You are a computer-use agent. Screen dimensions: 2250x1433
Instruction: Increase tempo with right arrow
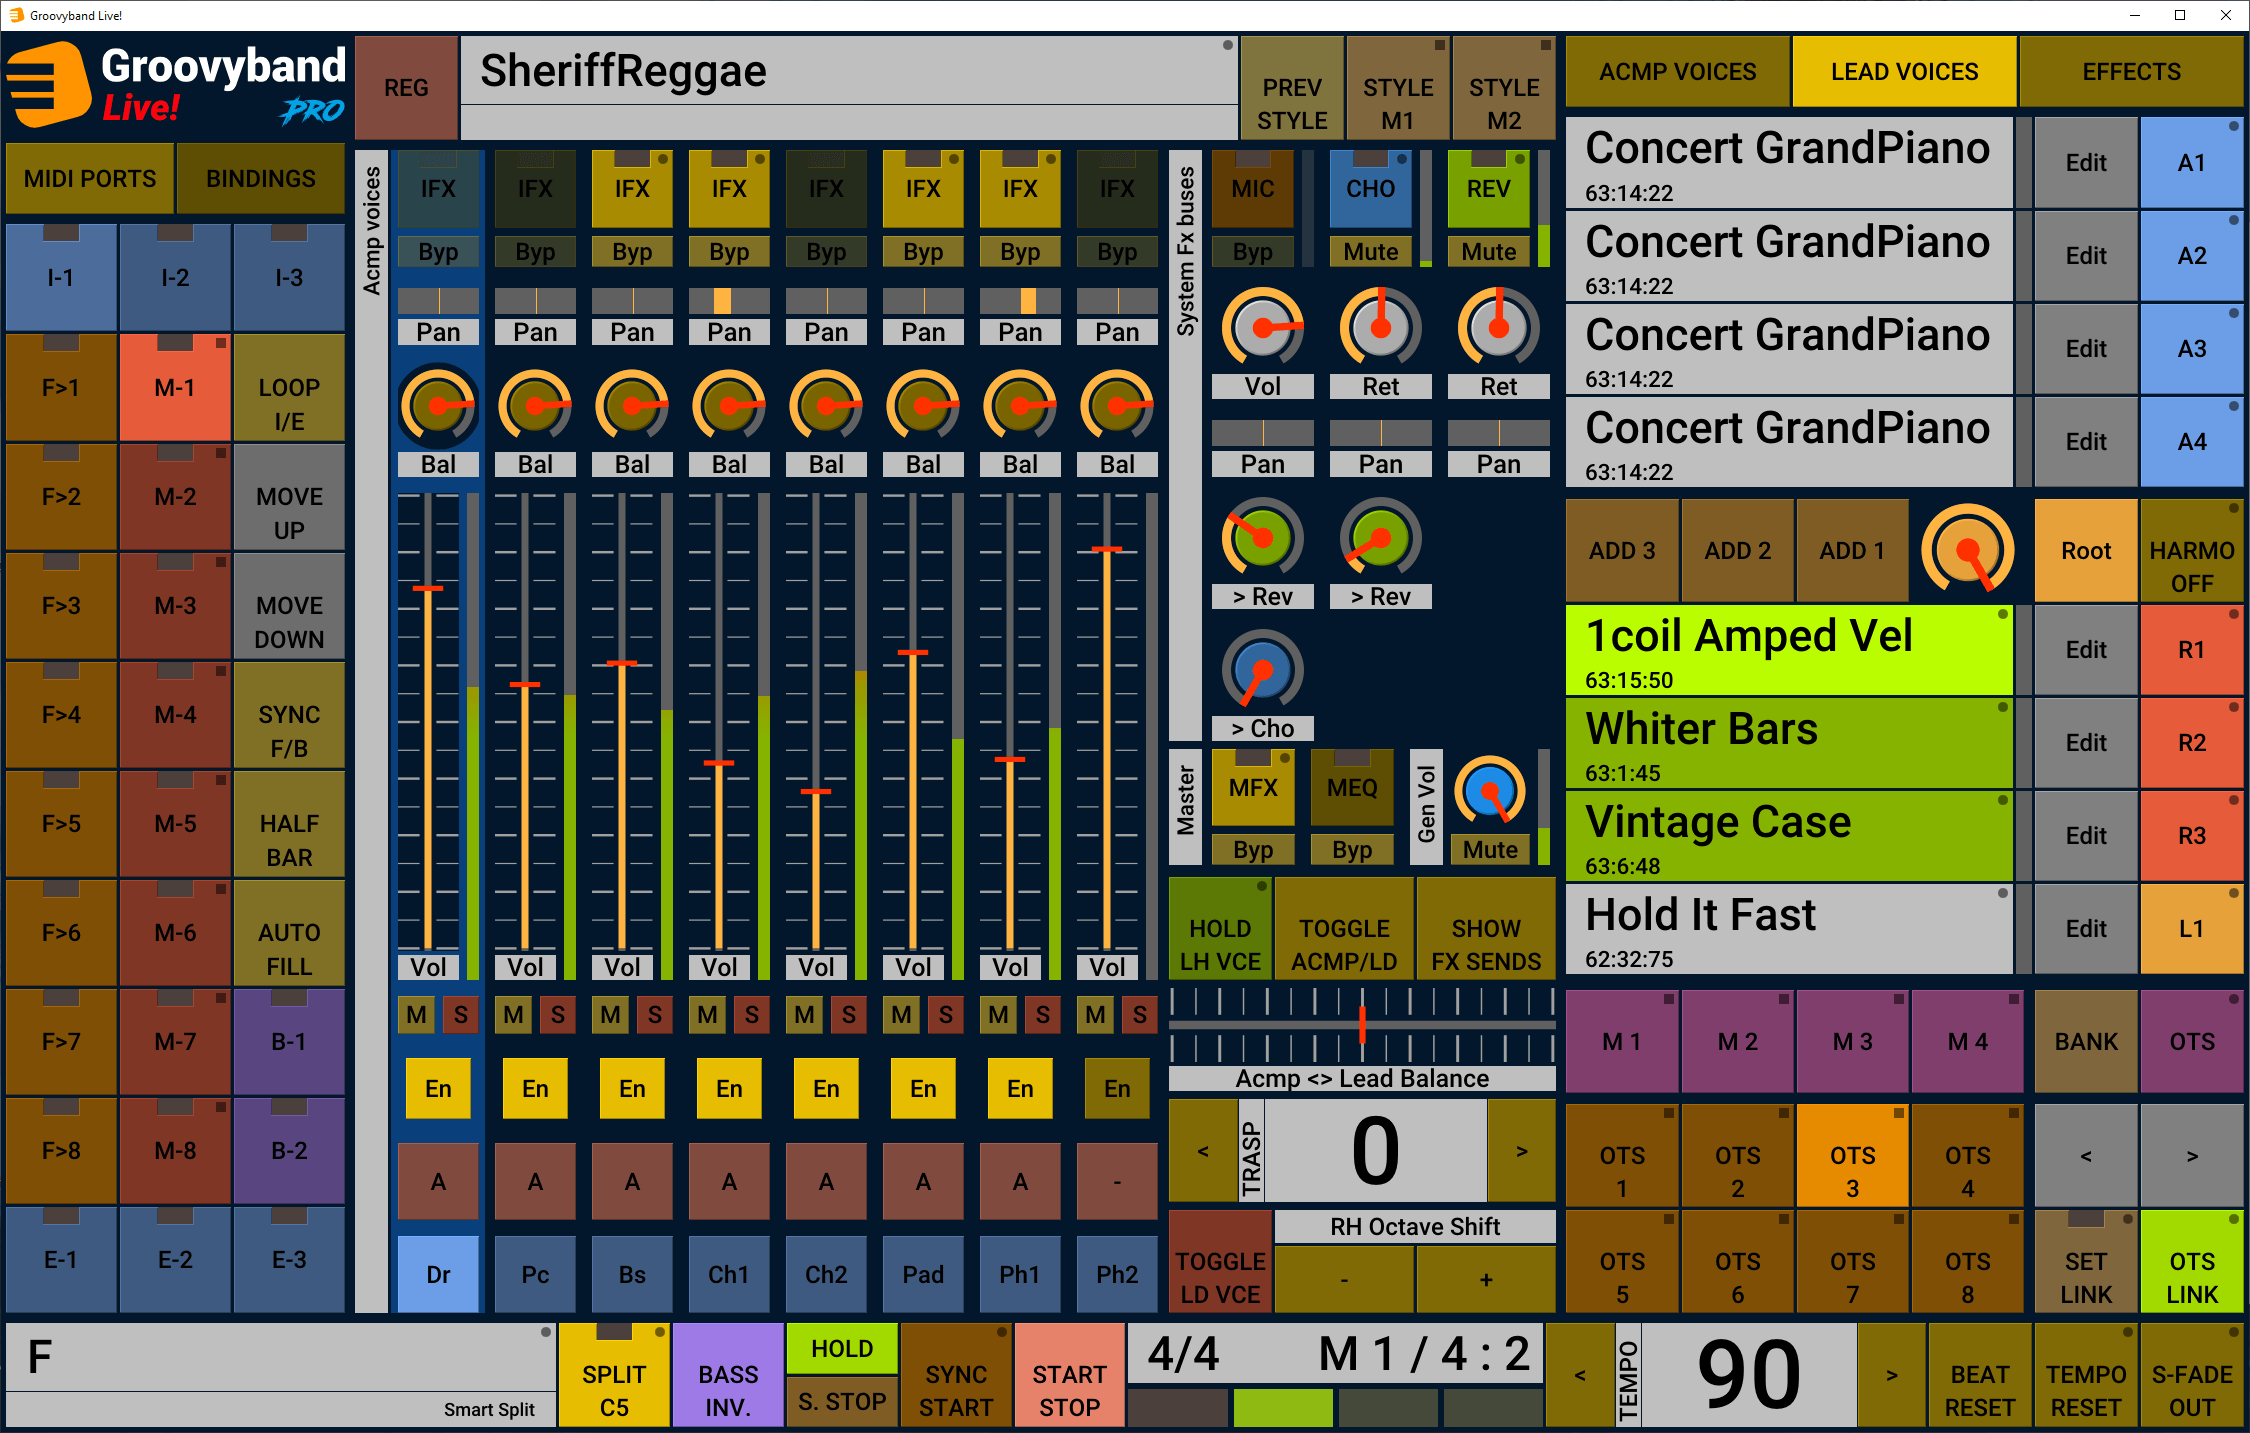point(1891,1375)
